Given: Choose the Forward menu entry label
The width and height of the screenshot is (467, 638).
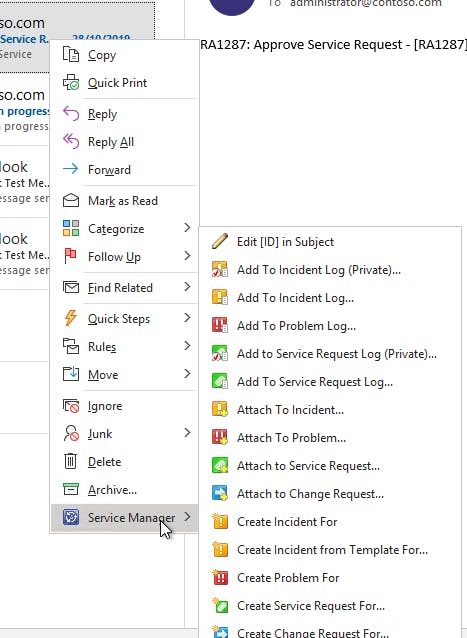Looking at the screenshot, I should click(x=109, y=170).
